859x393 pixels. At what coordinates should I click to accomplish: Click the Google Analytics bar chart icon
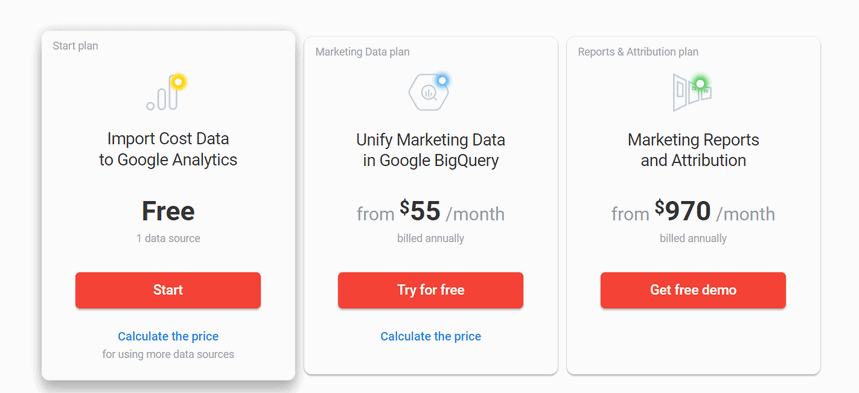tap(163, 94)
